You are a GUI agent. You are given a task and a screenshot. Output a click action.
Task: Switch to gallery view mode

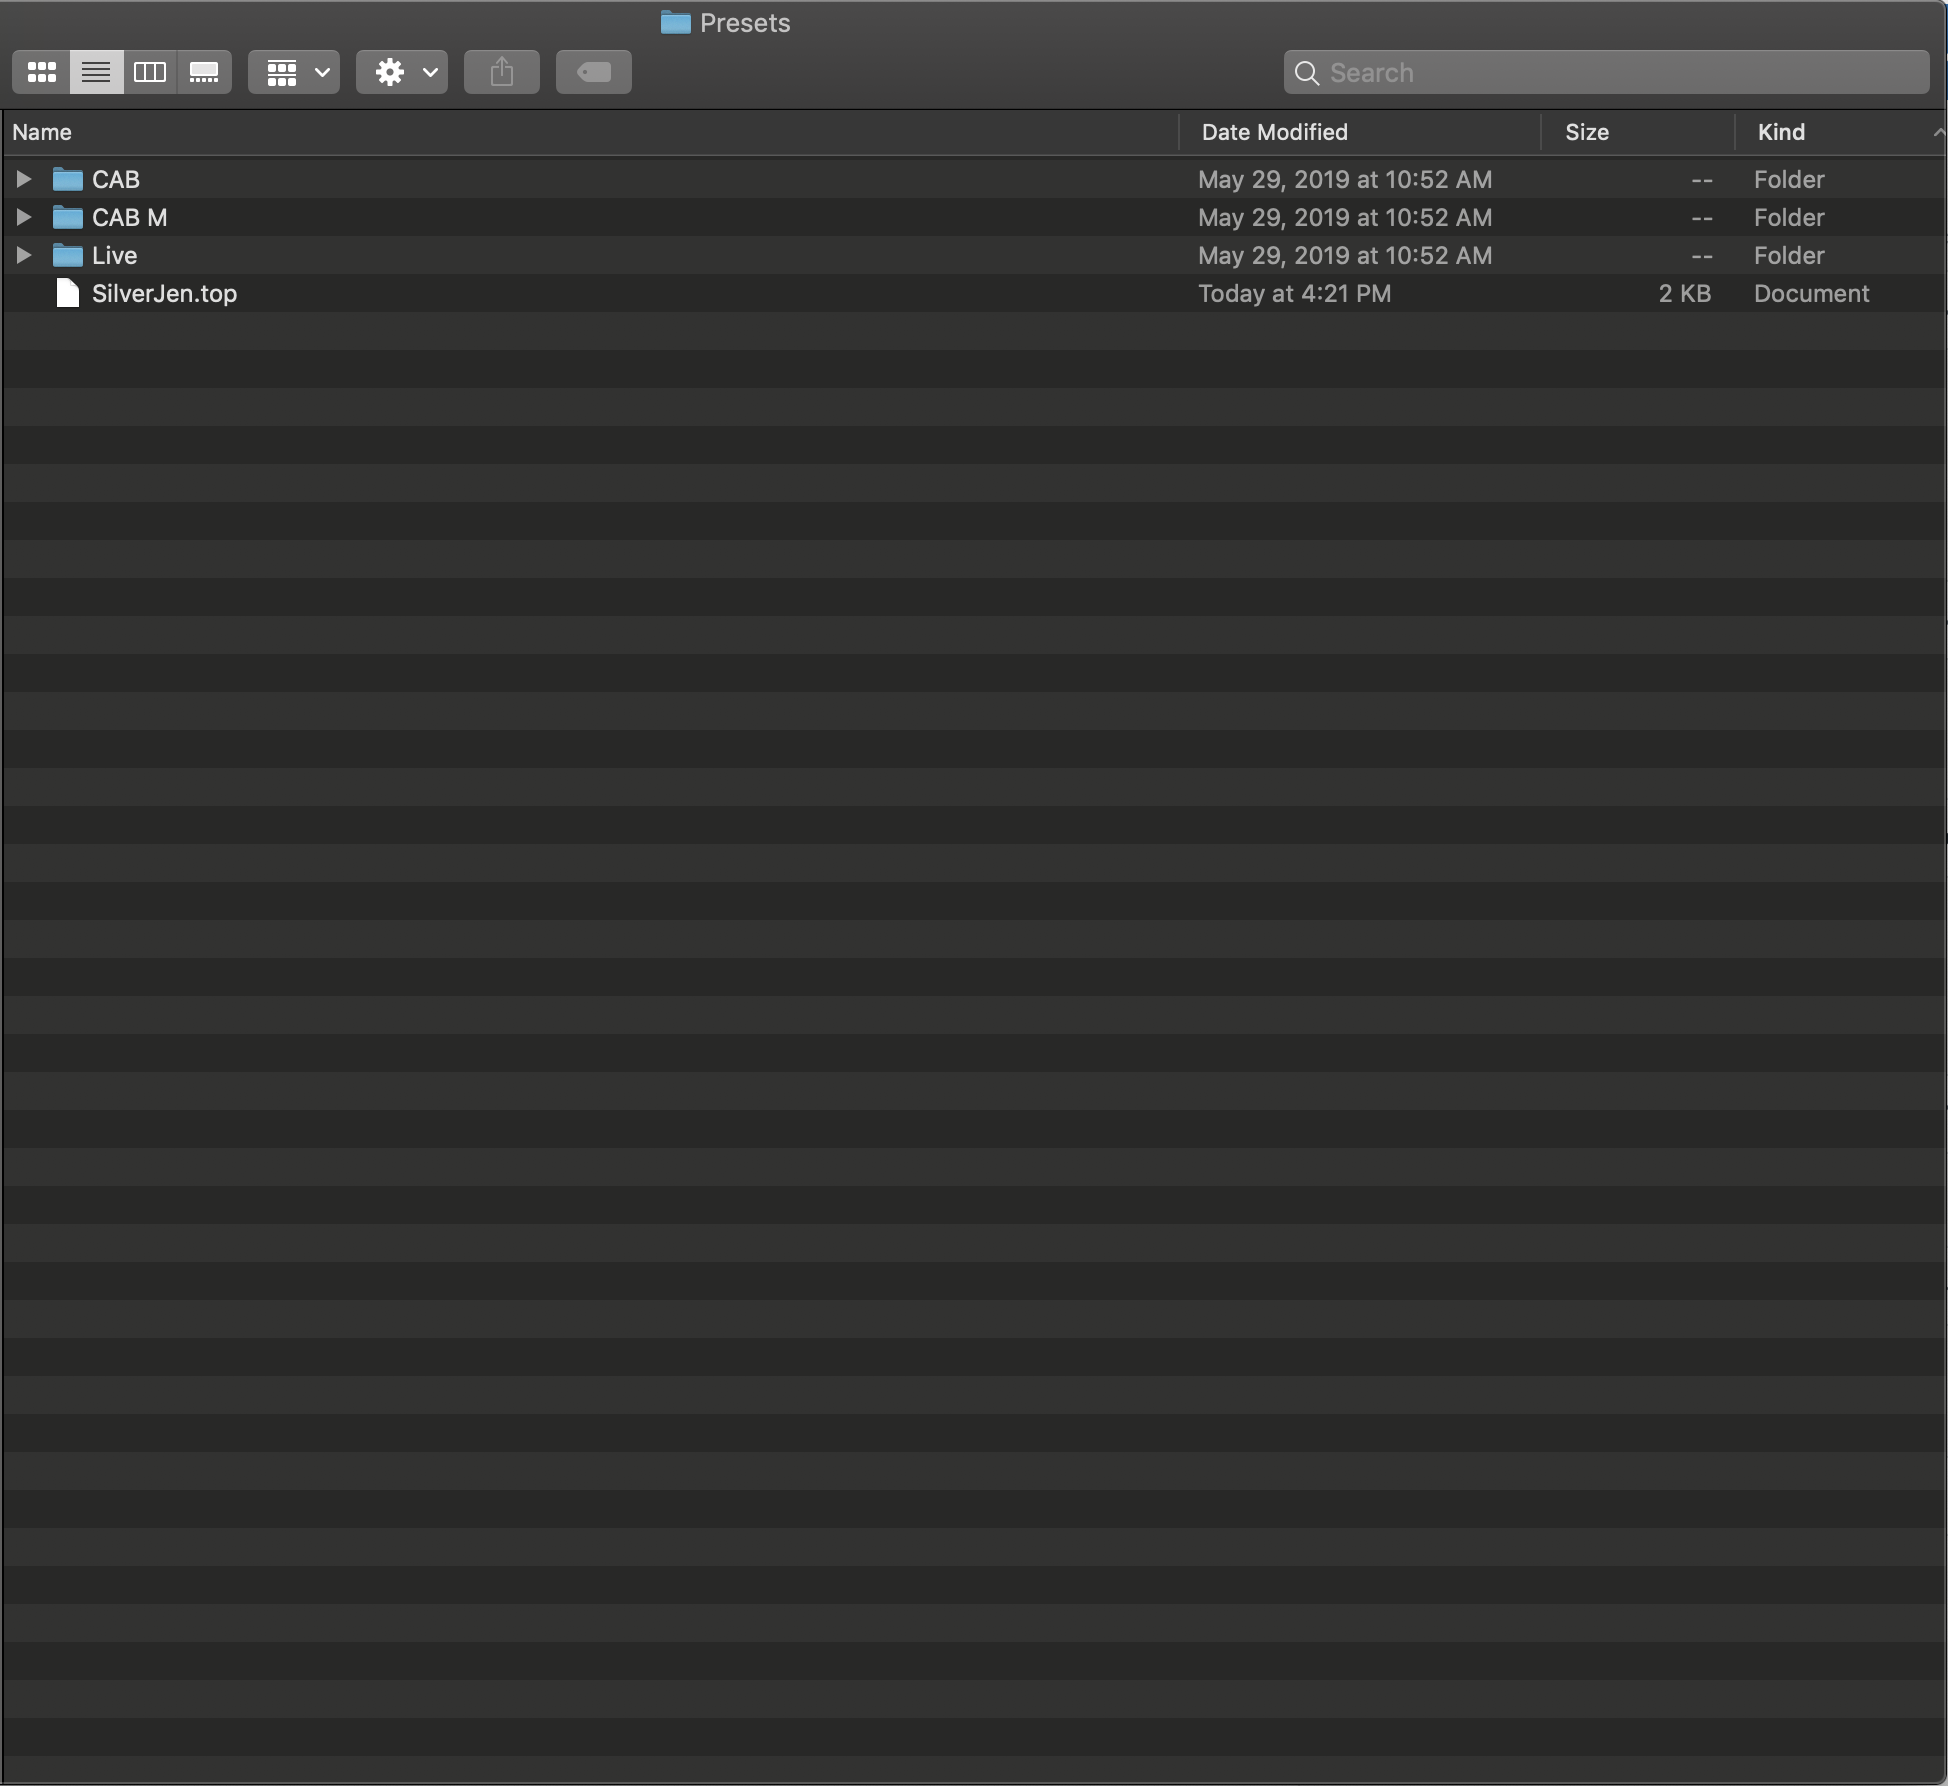(x=204, y=72)
